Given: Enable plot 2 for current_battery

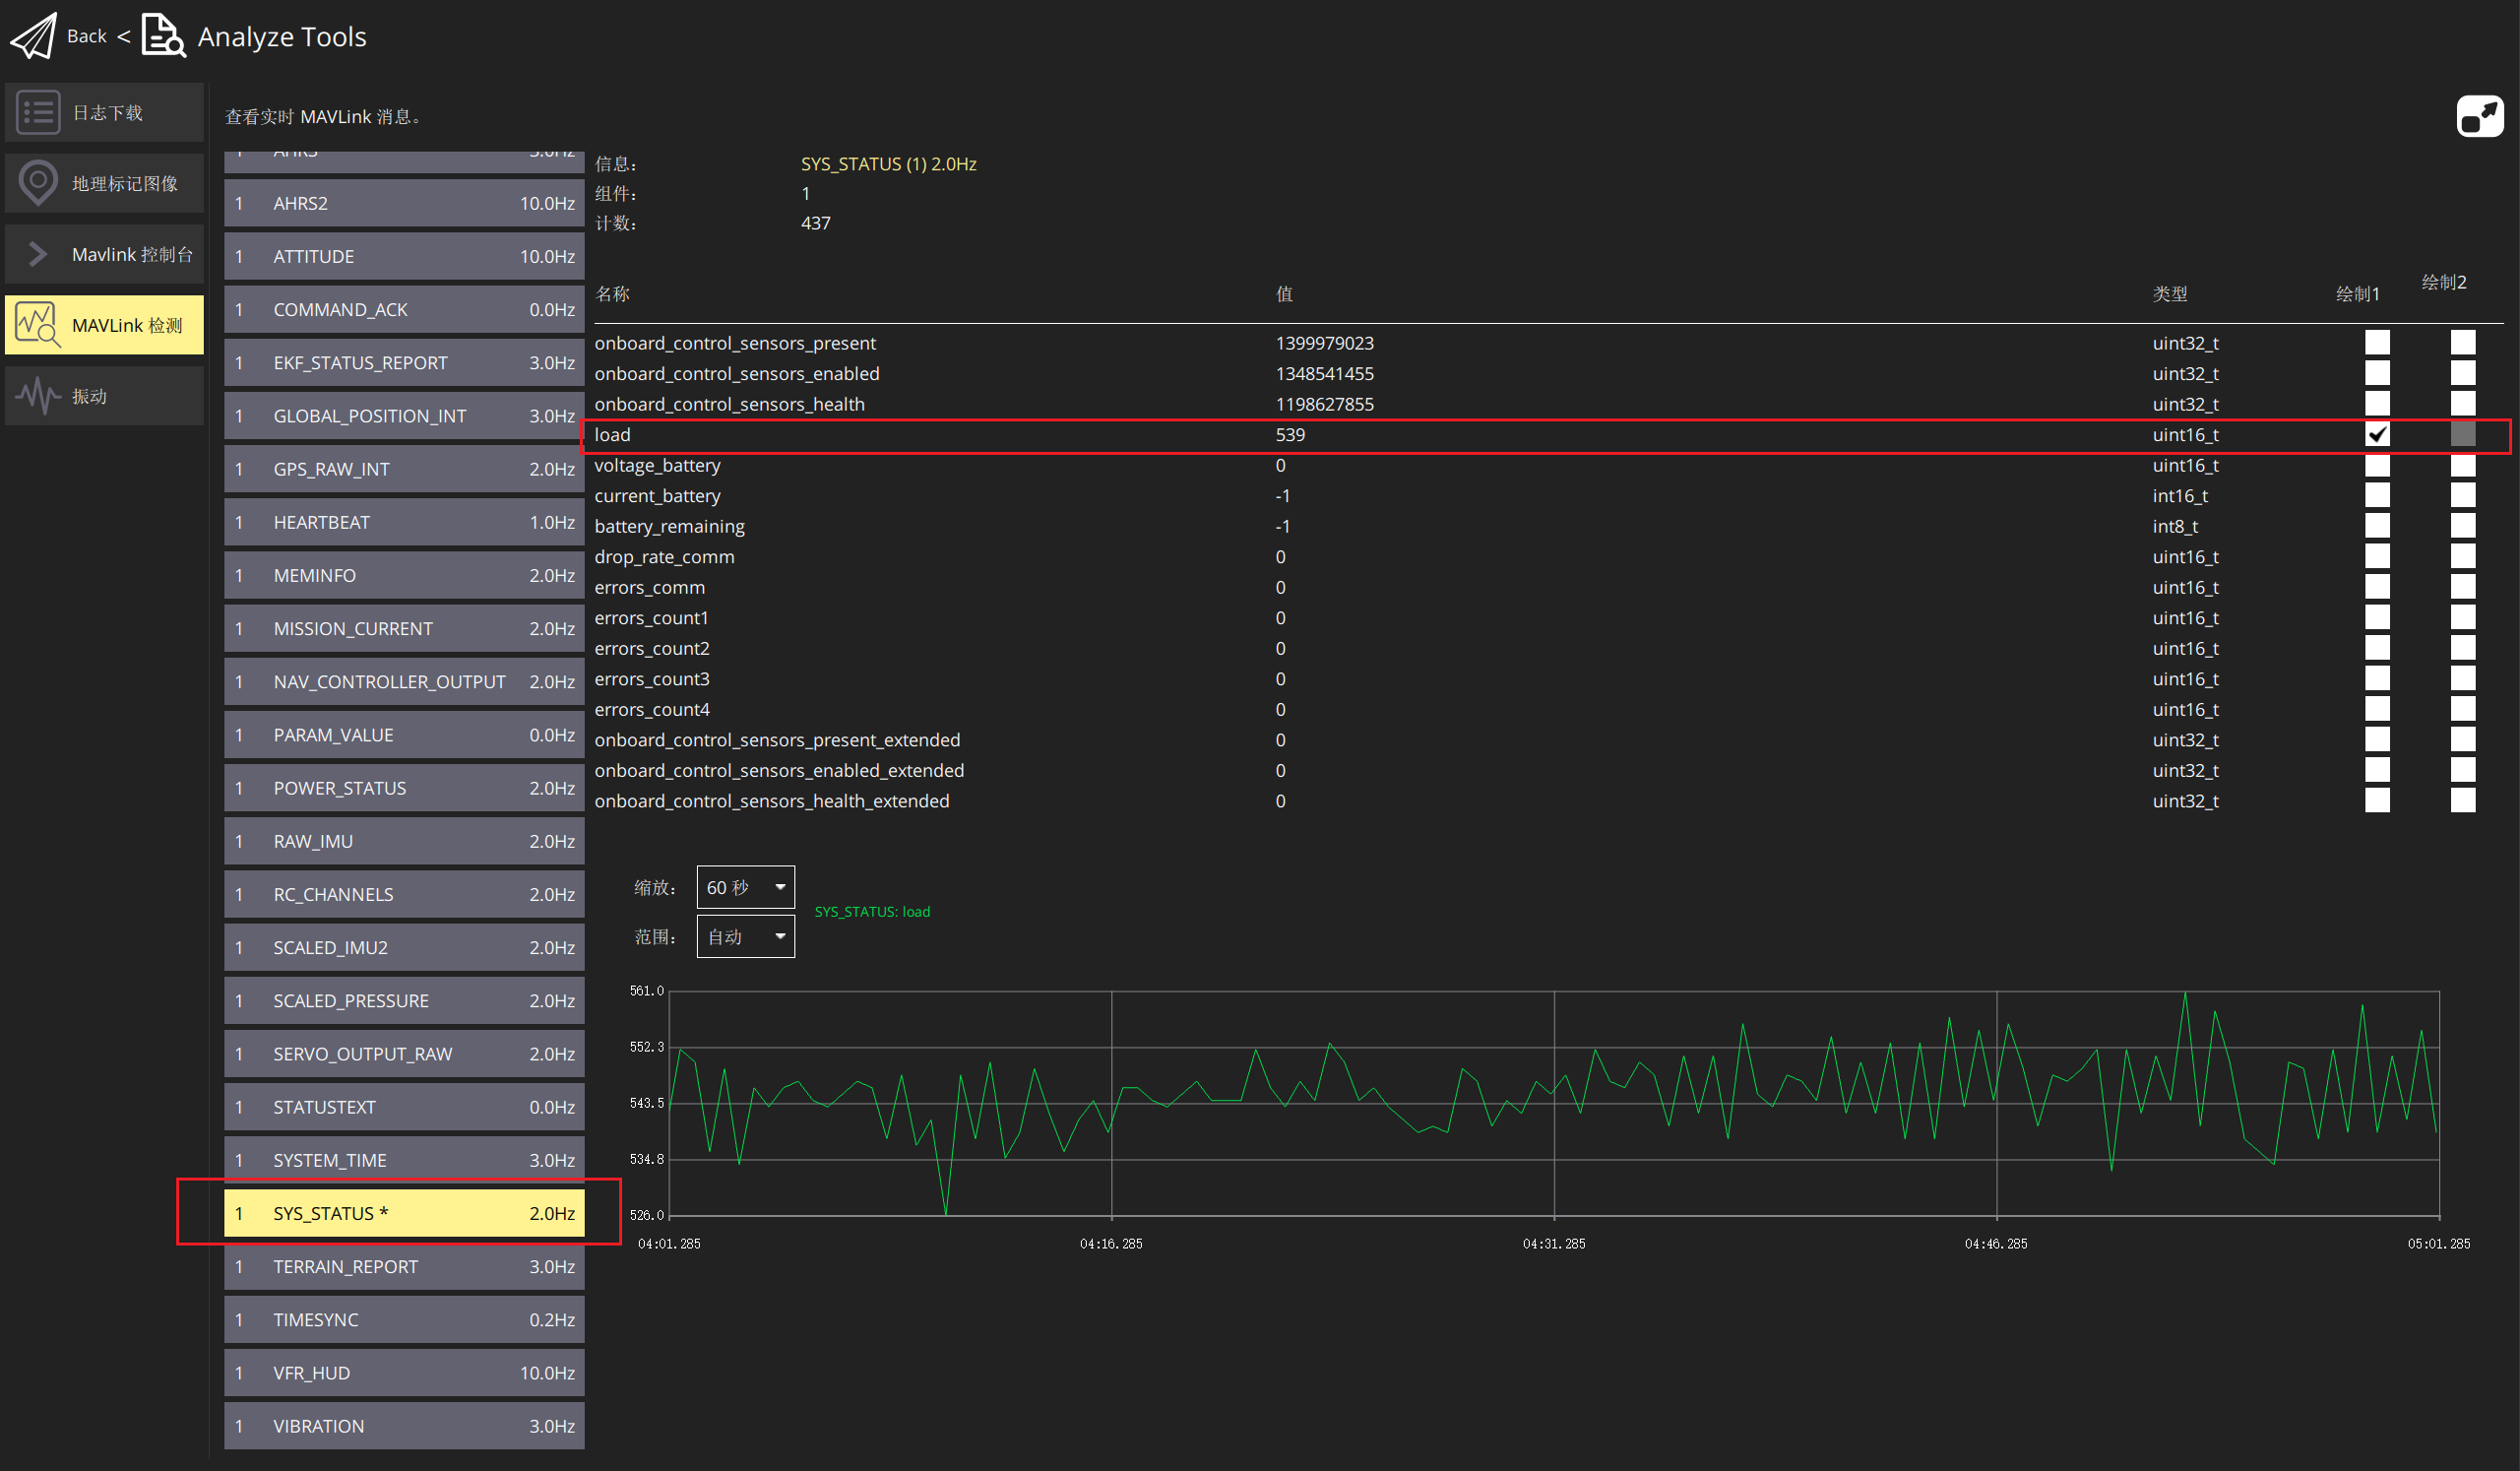Looking at the screenshot, I should pyautogui.click(x=2462, y=496).
